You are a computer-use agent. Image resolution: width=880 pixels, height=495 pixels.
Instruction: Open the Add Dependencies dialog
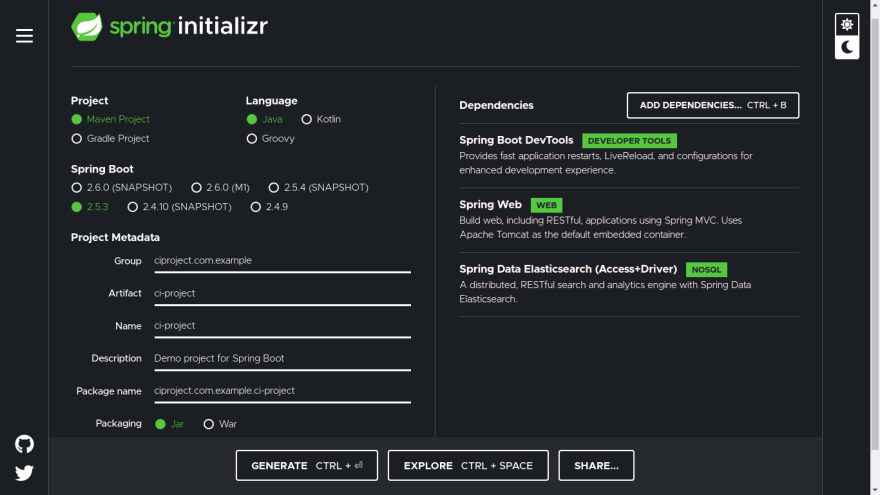coord(713,106)
